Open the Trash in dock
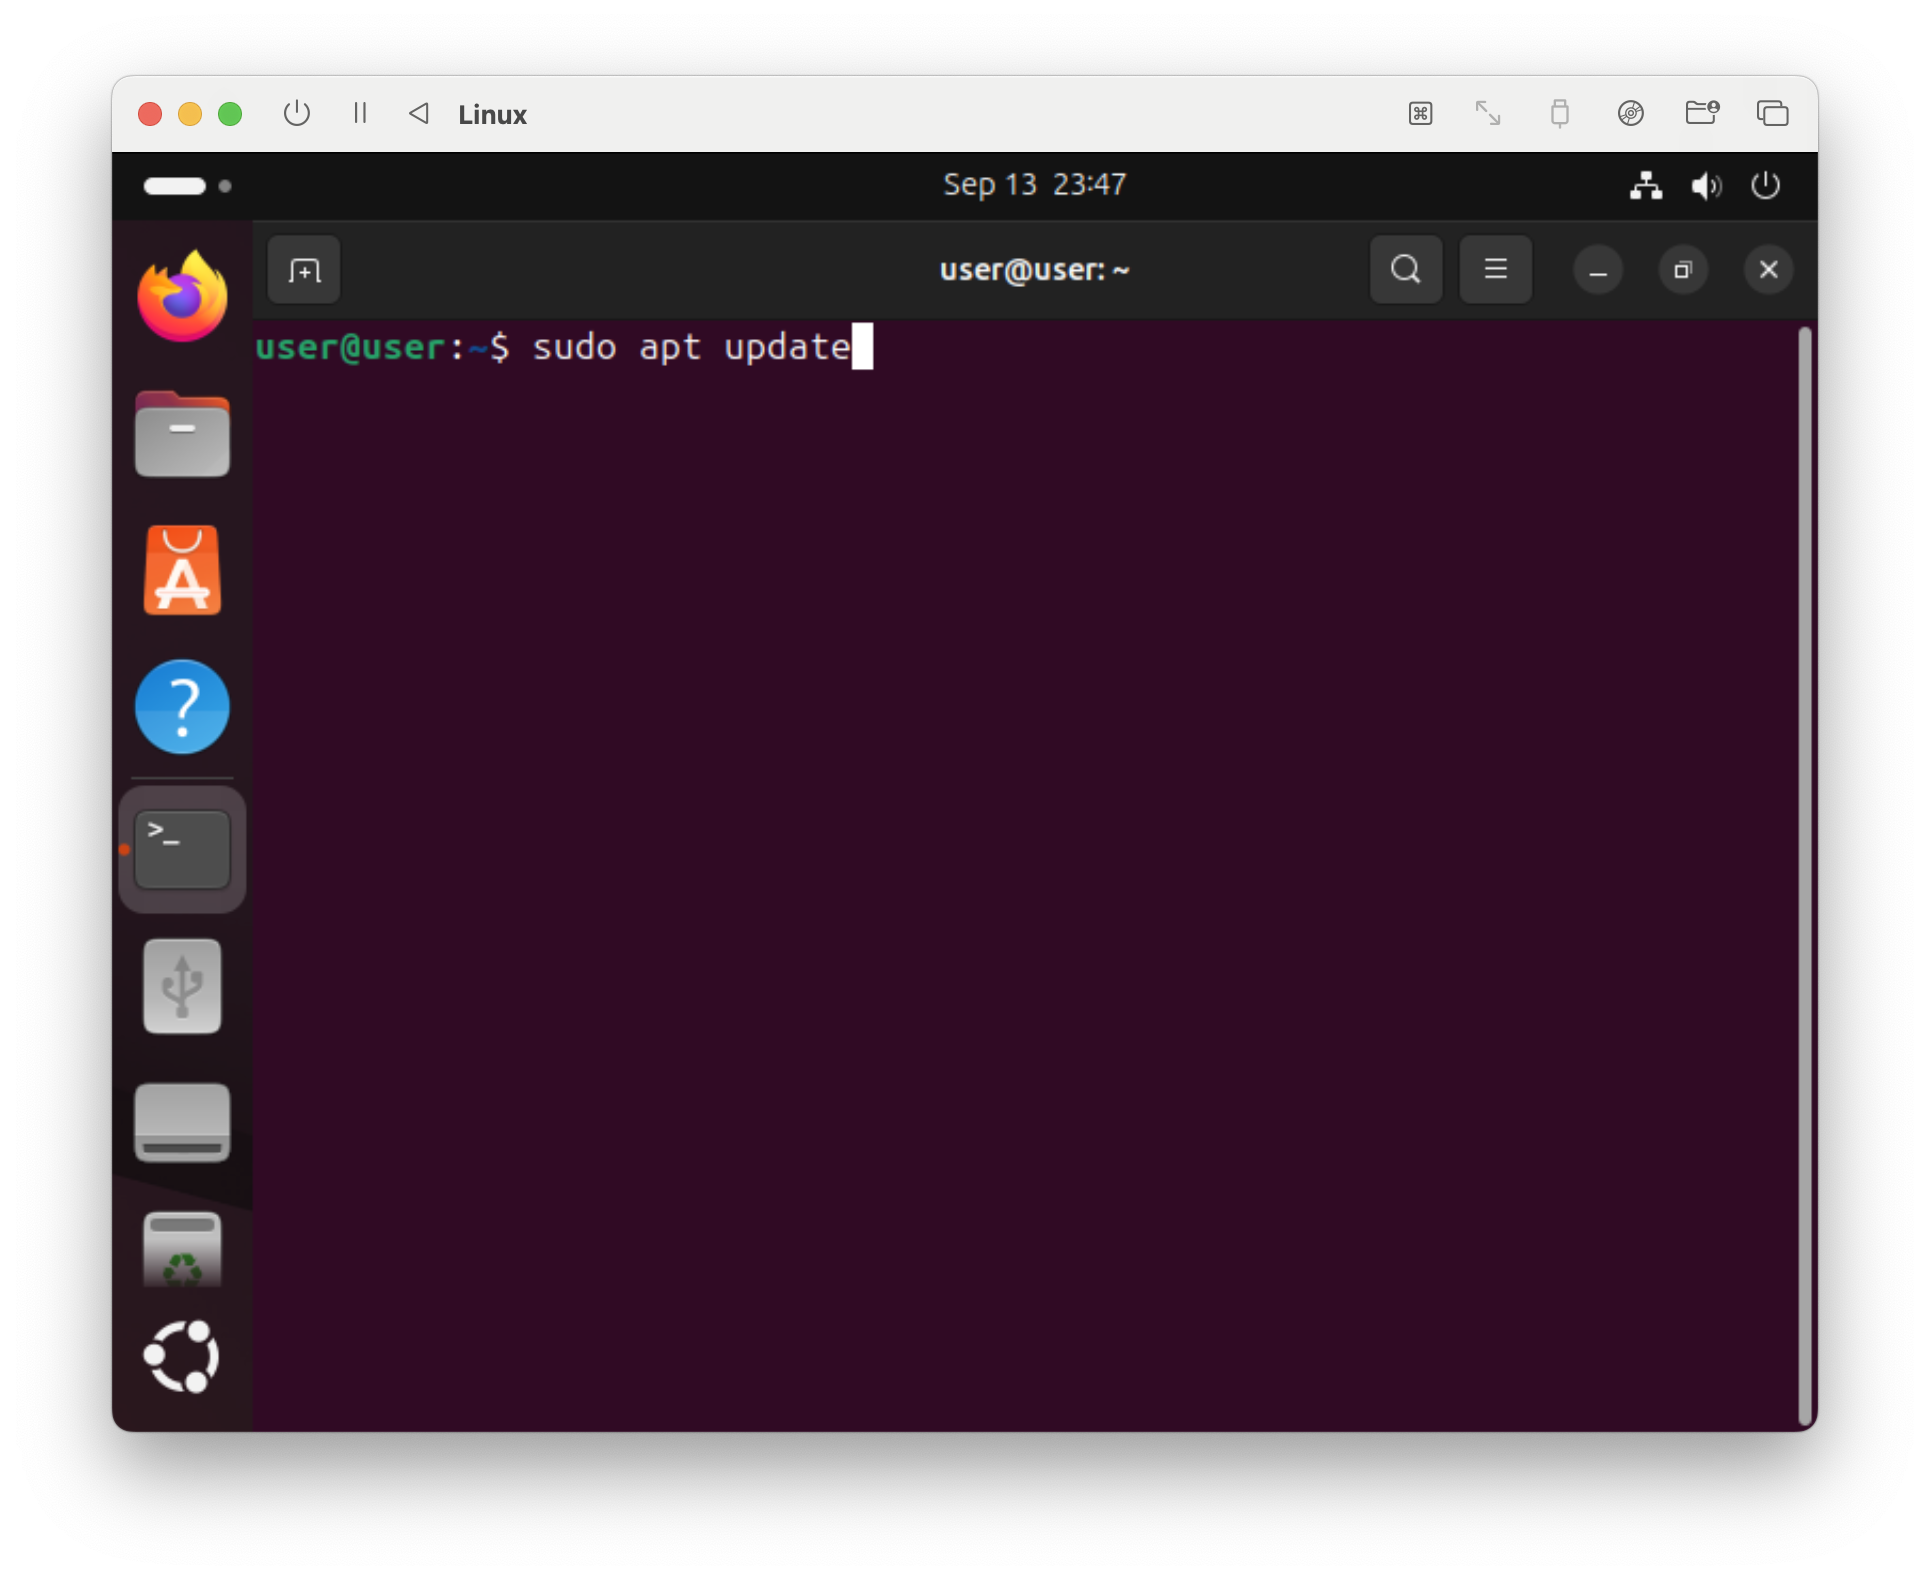 point(183,1250)
